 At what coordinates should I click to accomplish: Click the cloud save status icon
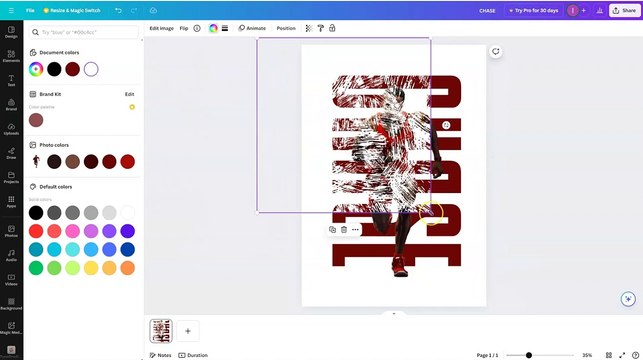(153, 10)
